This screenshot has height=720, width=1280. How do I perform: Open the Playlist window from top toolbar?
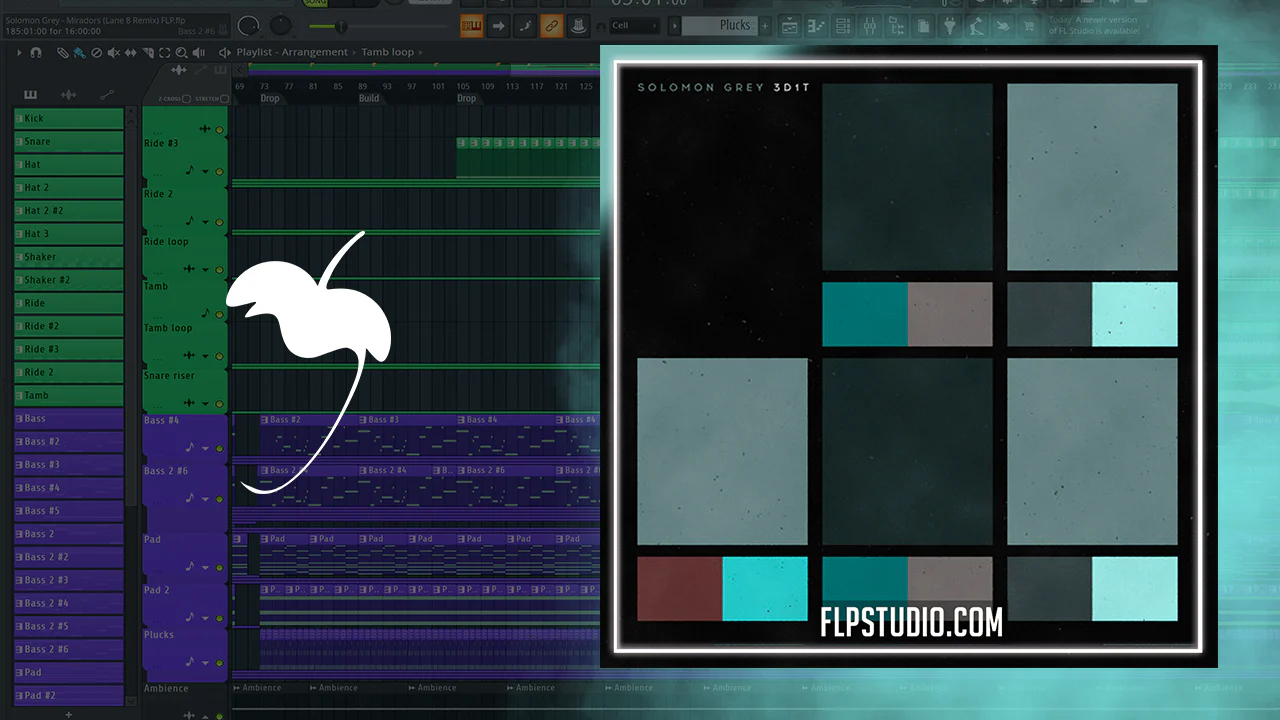[x=790, y=26]
